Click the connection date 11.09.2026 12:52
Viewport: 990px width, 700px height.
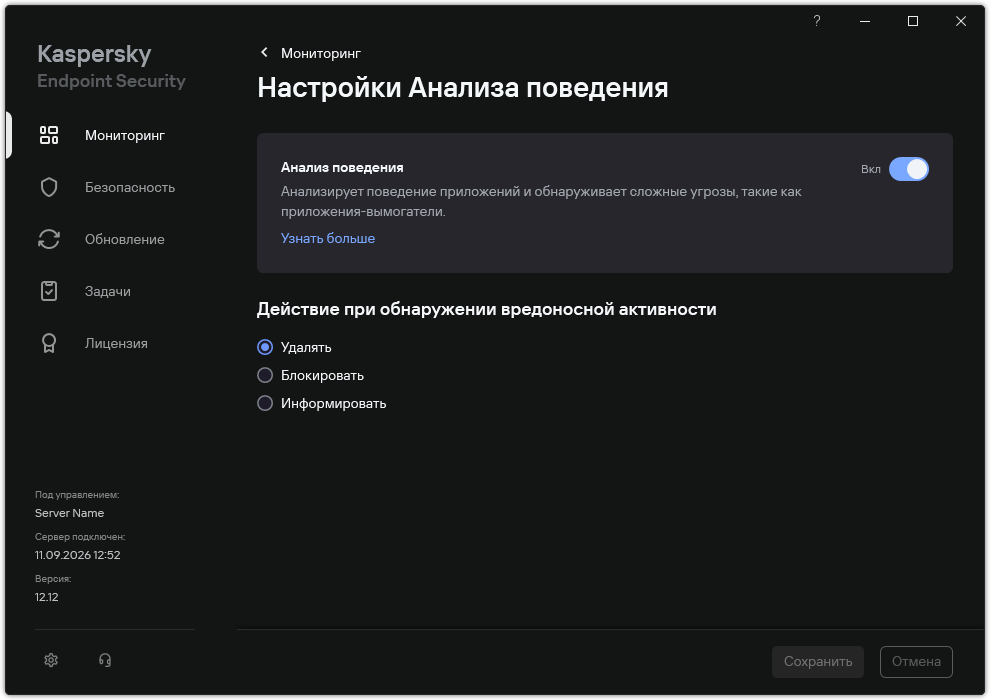click(78, 555)
